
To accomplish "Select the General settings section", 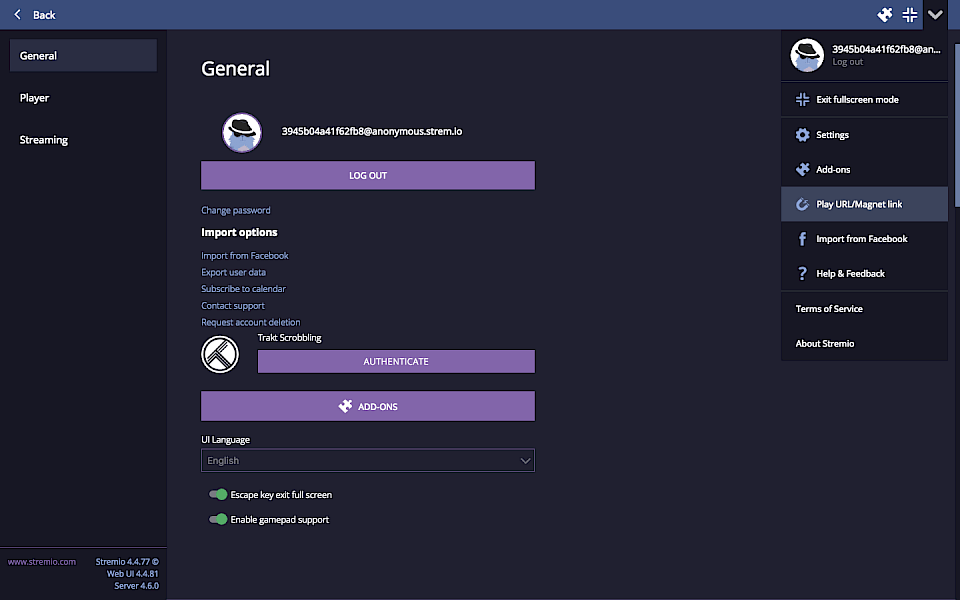I will coord(83,56).
